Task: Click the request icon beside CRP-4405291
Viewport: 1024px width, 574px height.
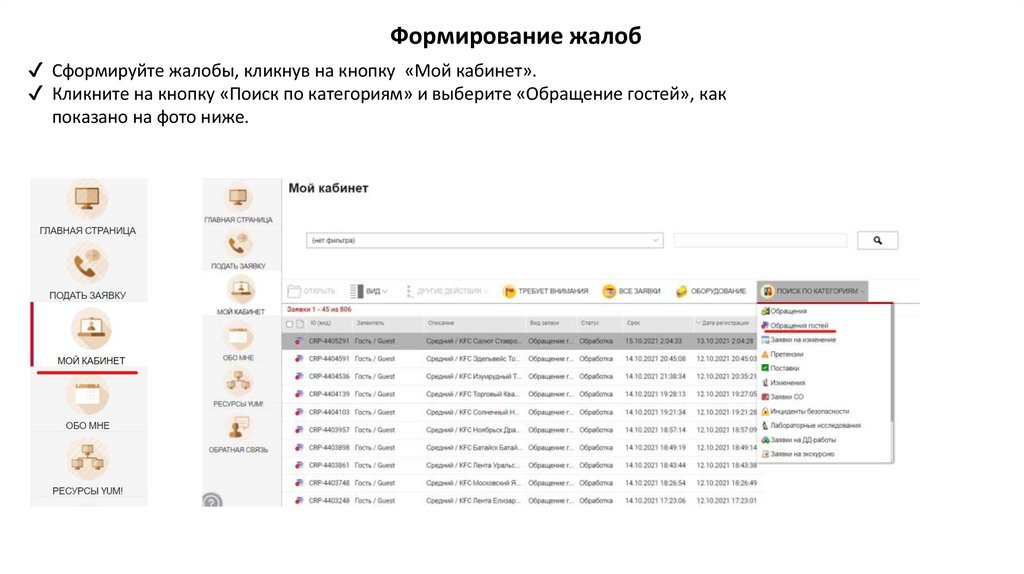Action: (x=299, y=341)
